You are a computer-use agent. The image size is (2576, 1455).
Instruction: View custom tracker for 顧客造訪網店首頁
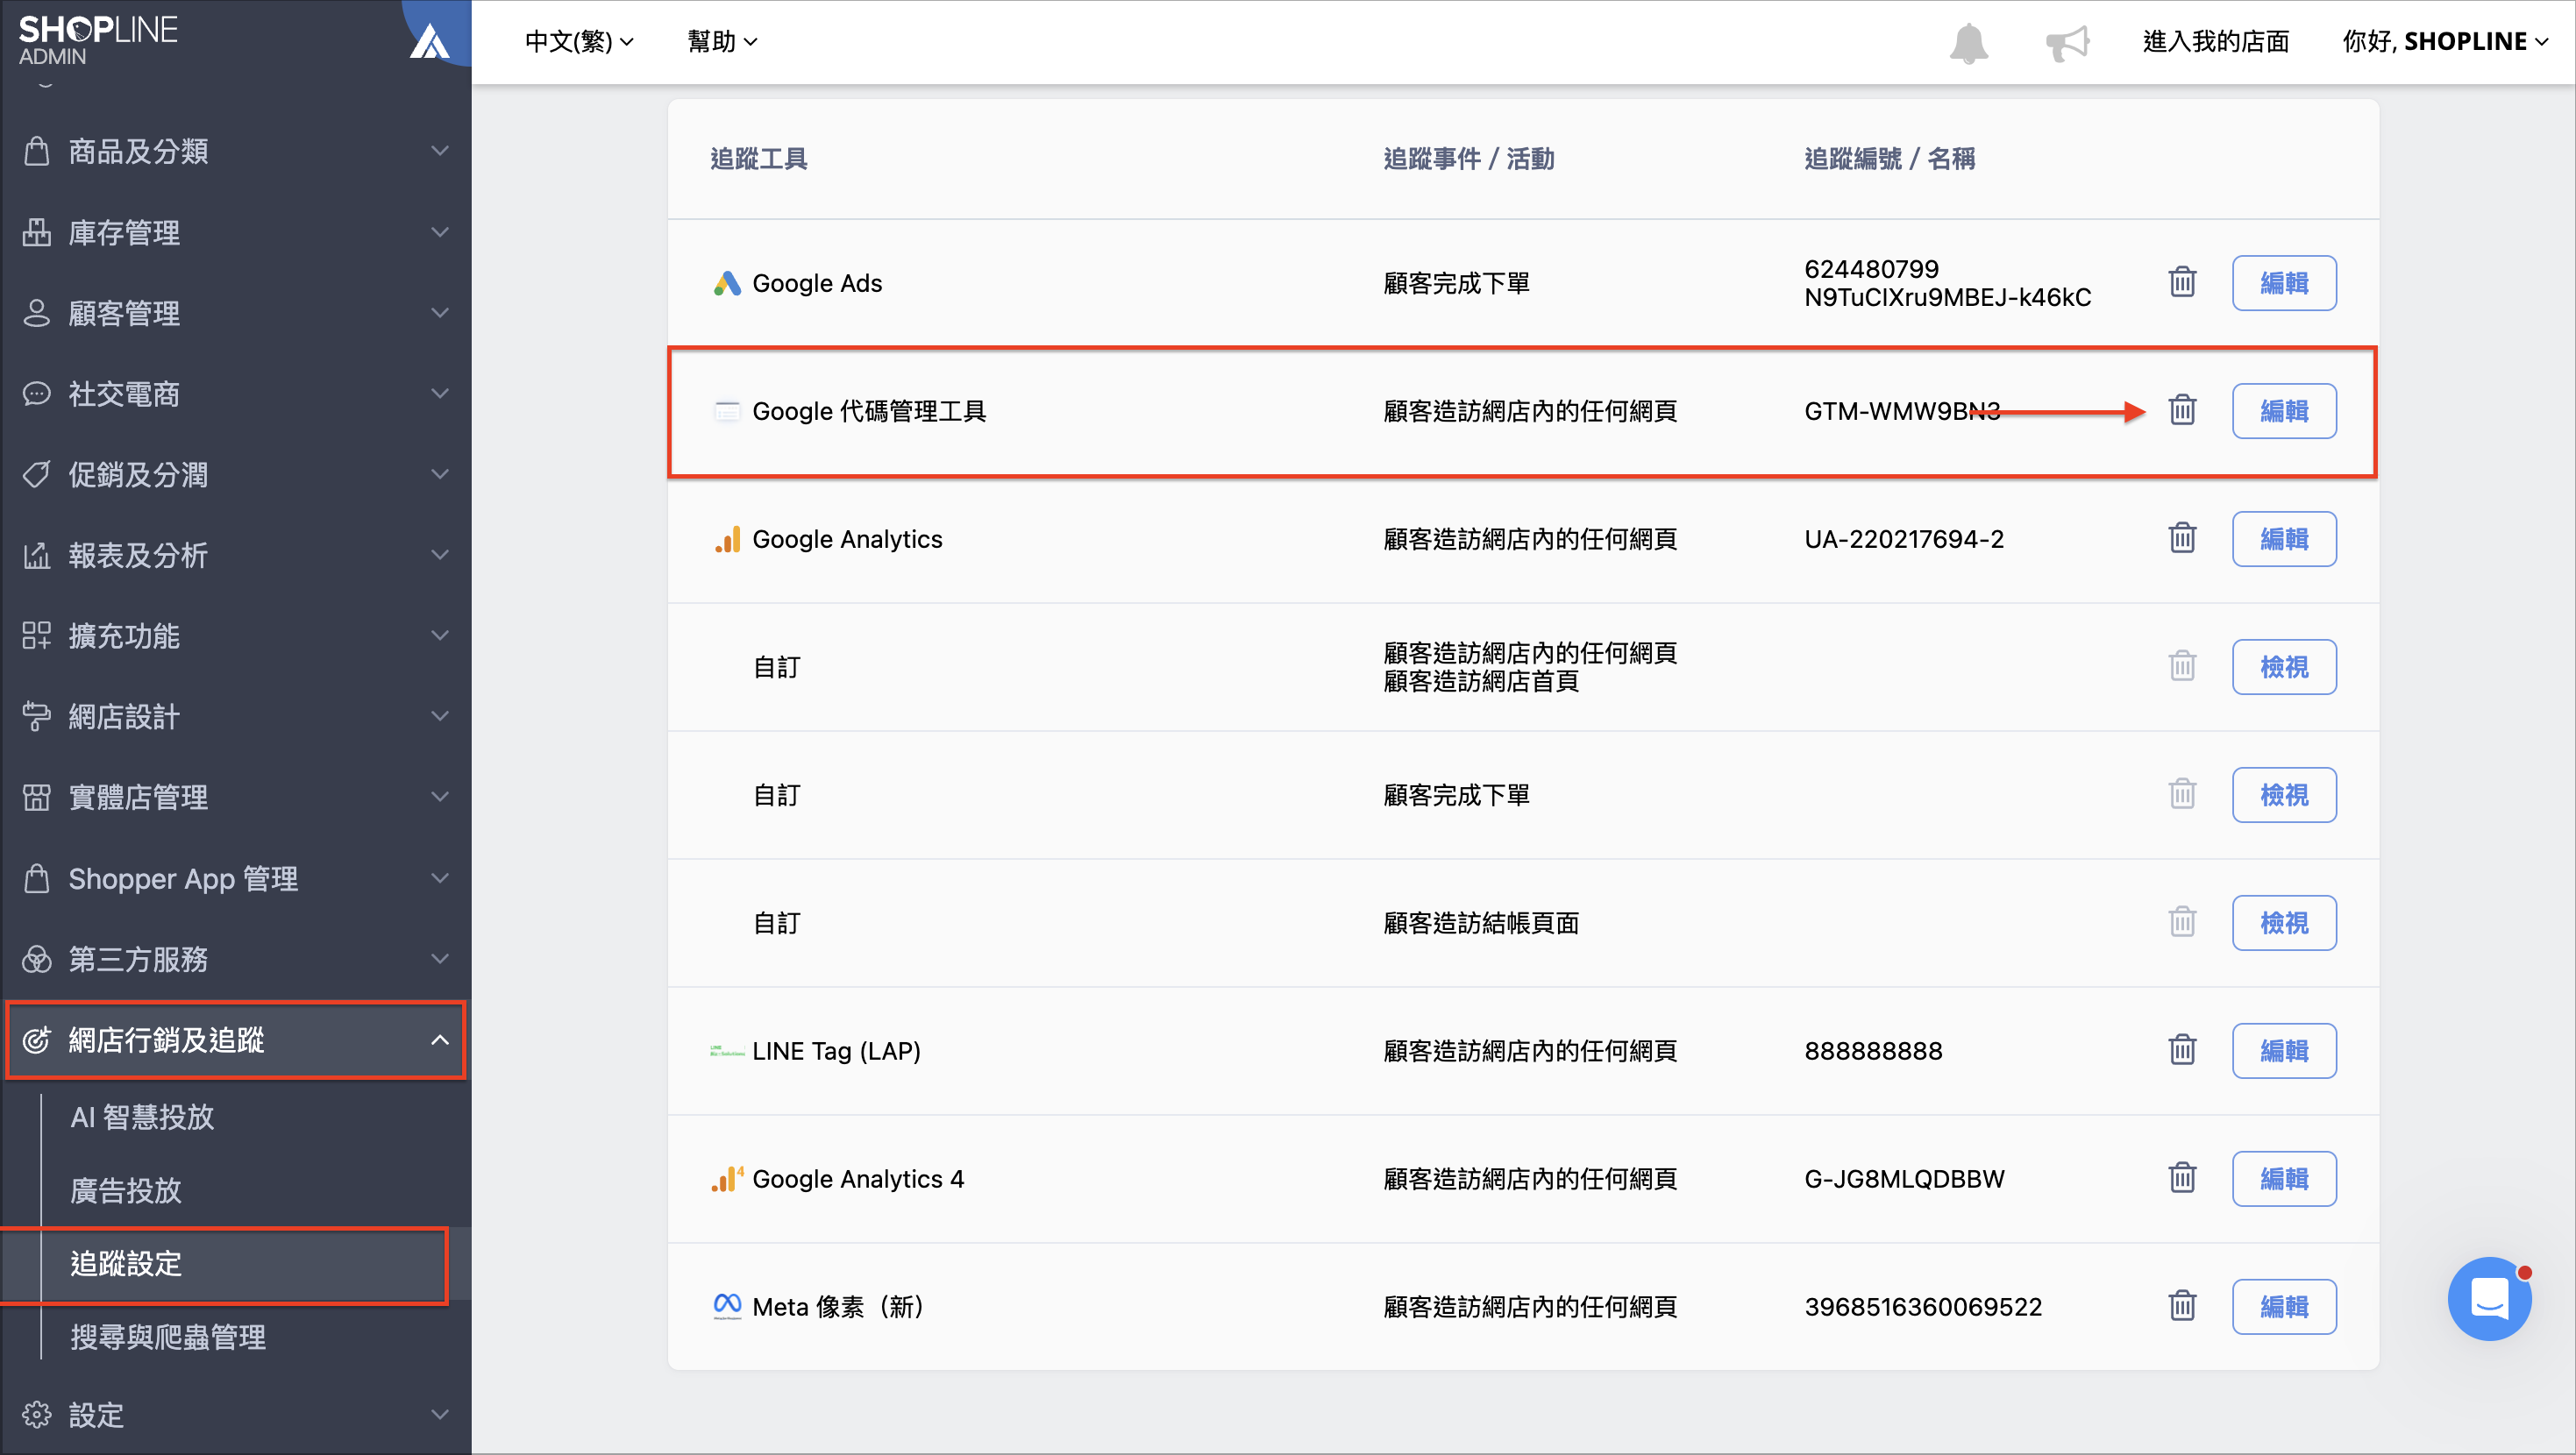tap(2284, 667)
